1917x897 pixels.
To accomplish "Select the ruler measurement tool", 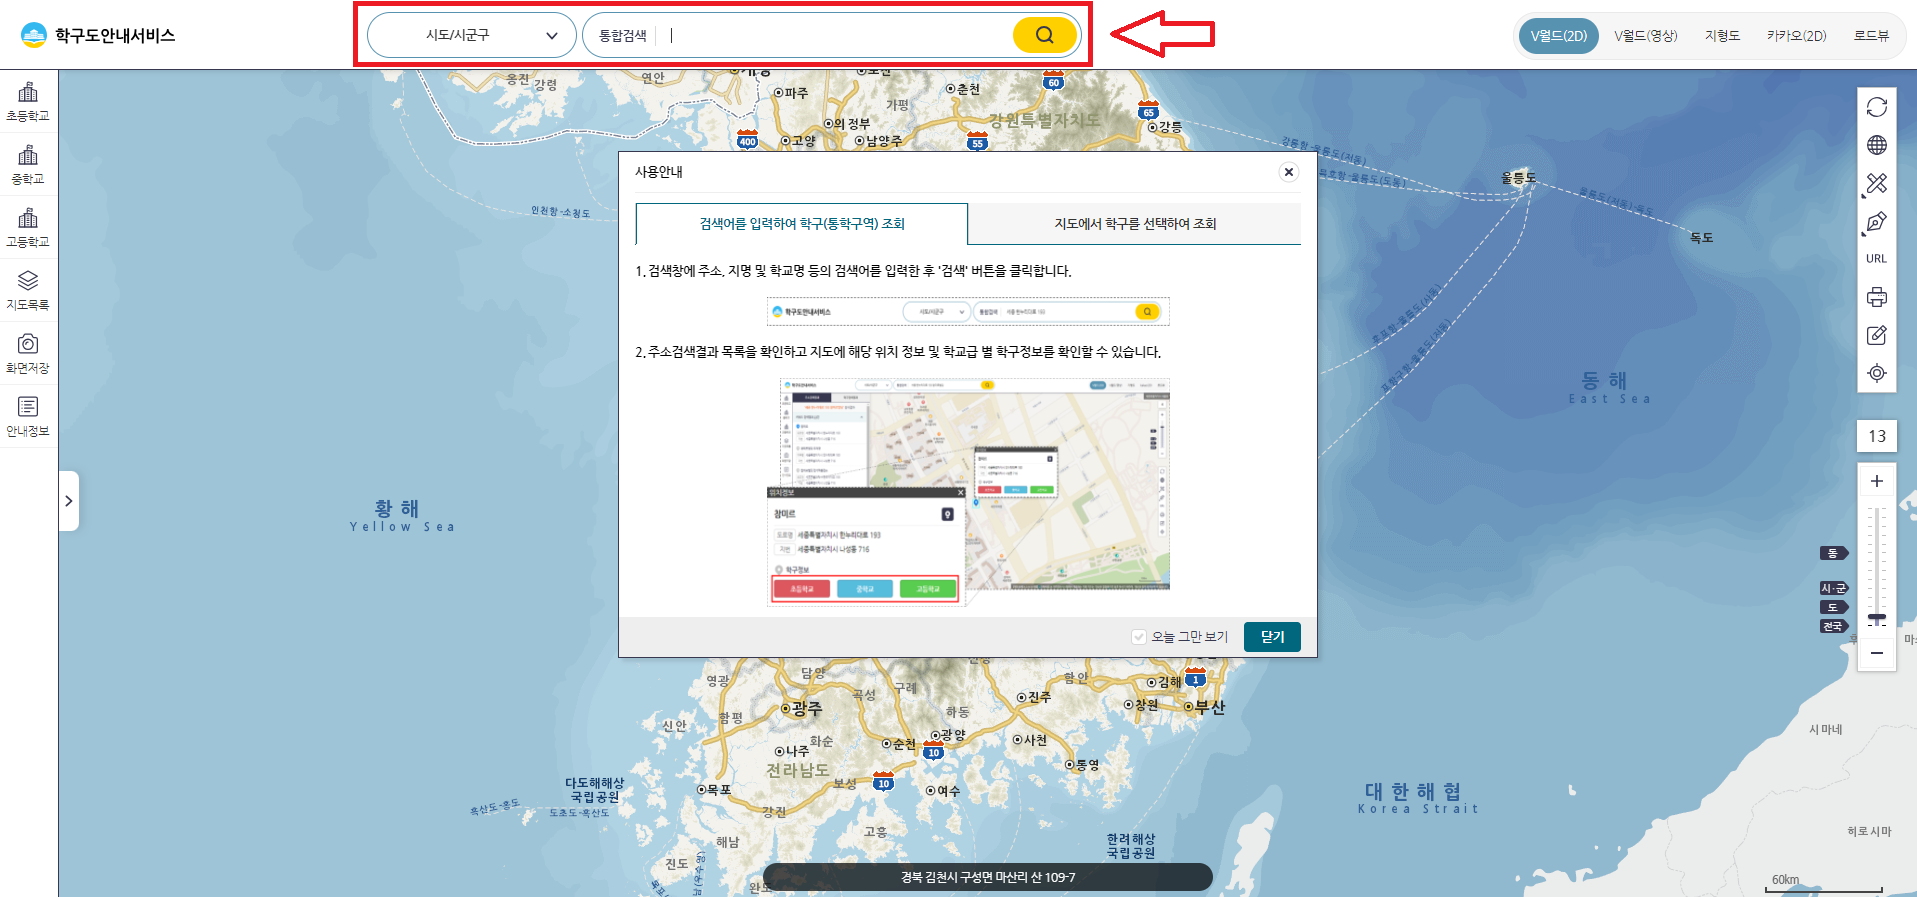I will (x=1877, y=183).
